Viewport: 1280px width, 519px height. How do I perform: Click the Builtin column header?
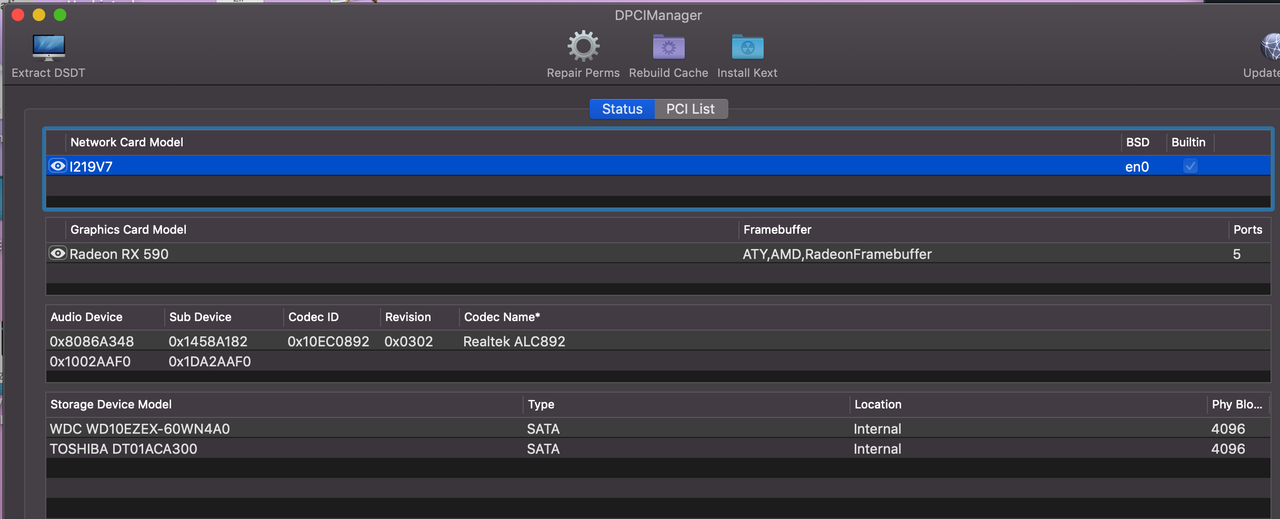point(1188,142)
